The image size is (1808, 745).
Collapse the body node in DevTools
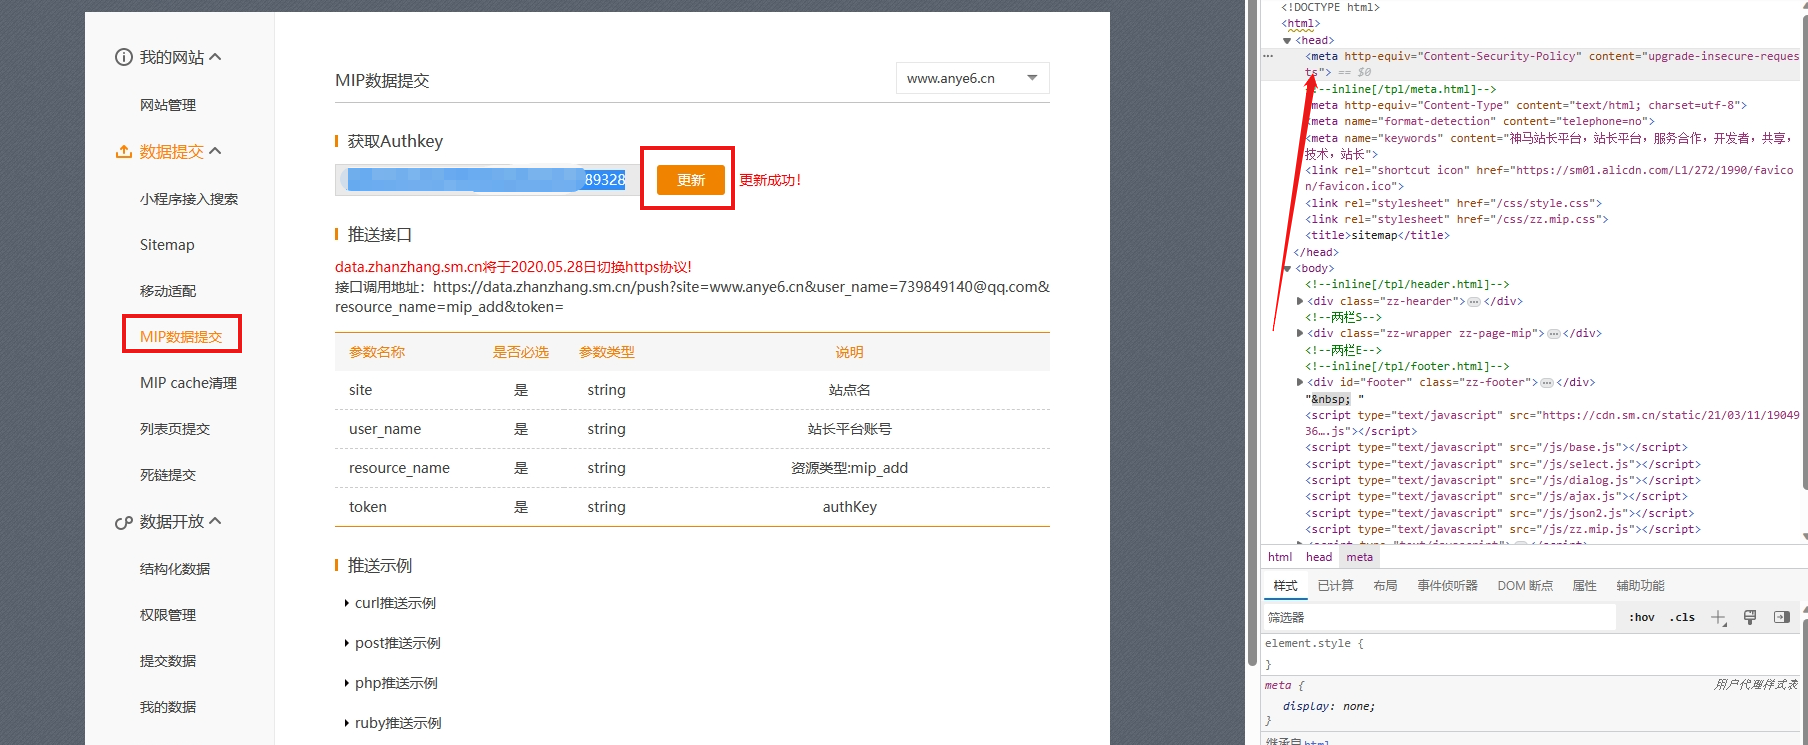coord(1287,268)
